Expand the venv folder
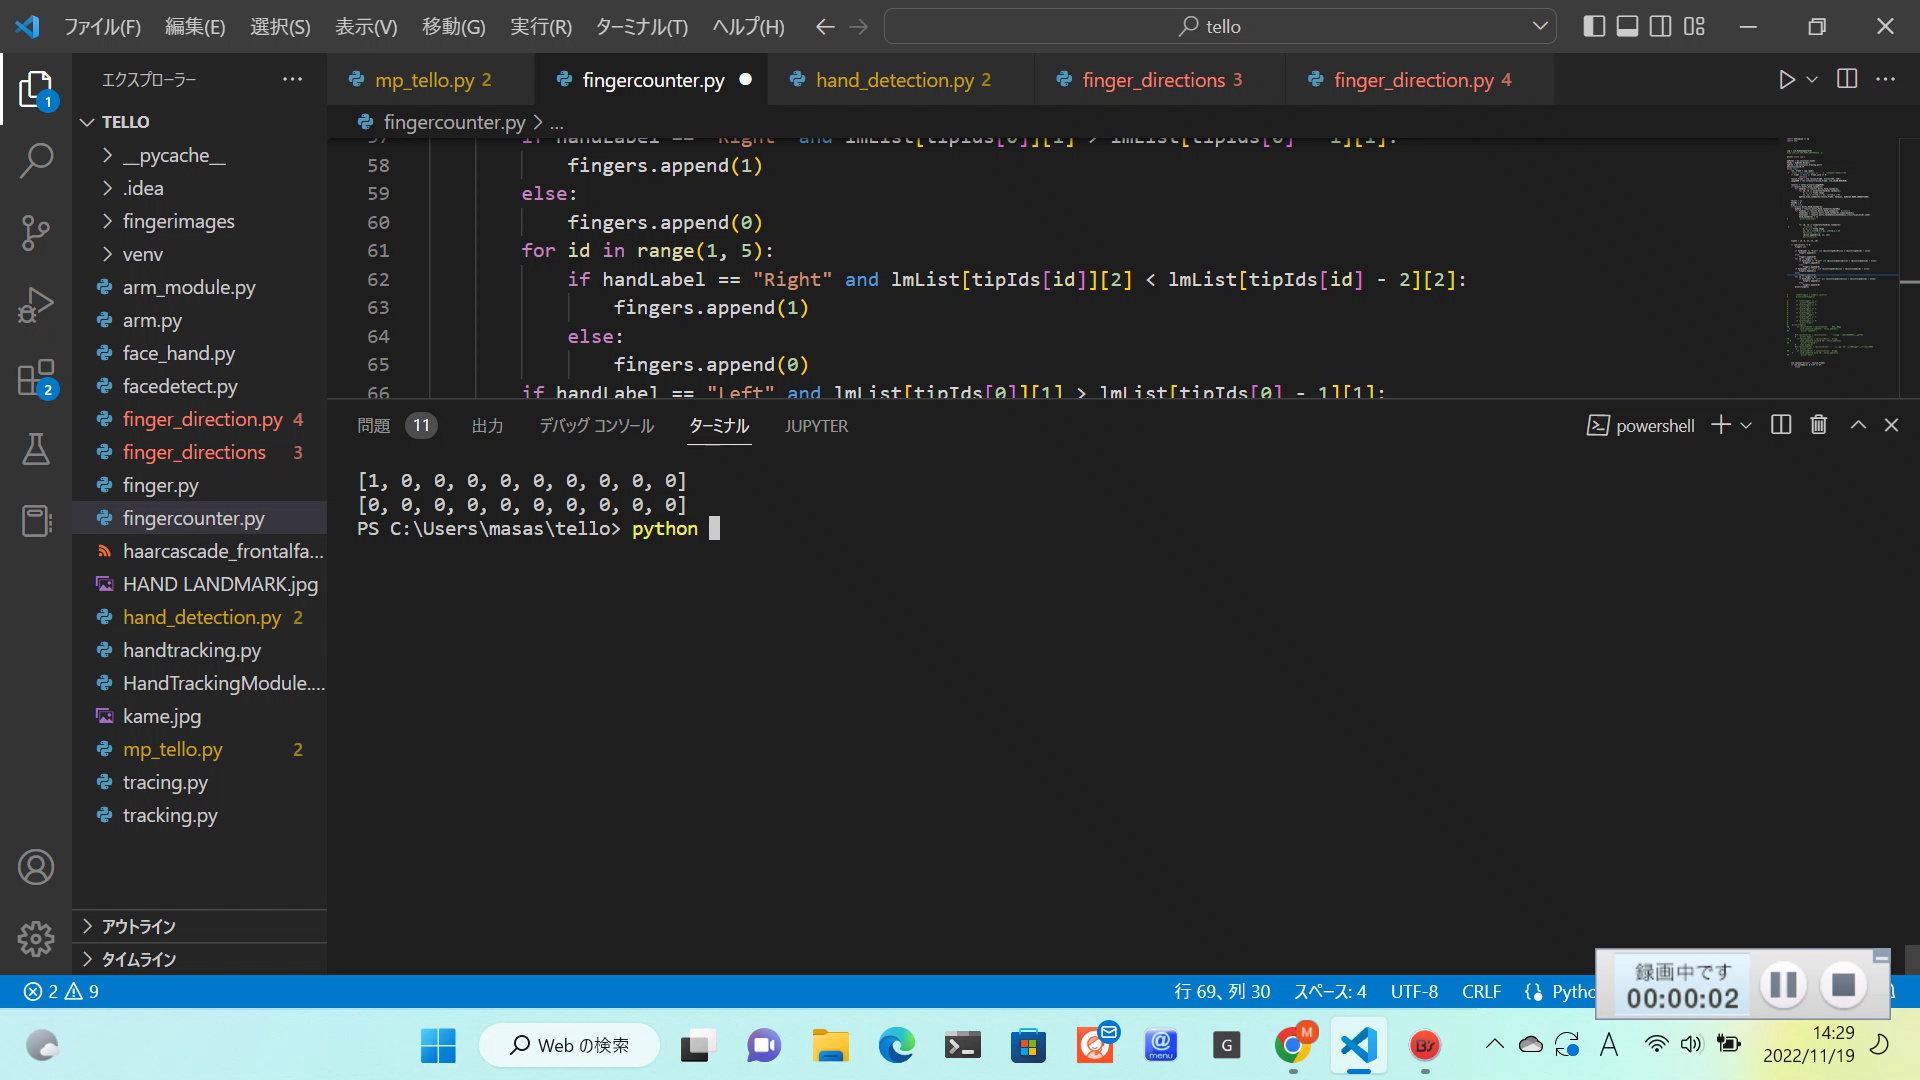1920x1080 pixels. [x=200, y=254]
